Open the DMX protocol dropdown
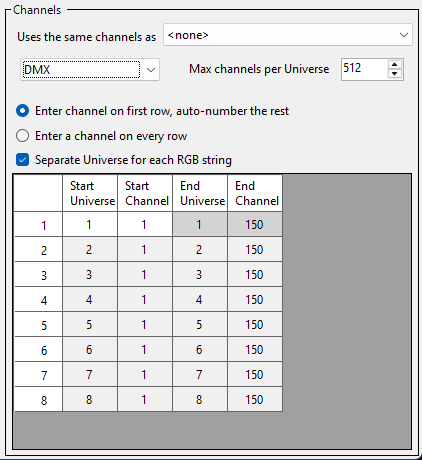The image size is (422, 460). pyautogui.click(x=90, y=70)
